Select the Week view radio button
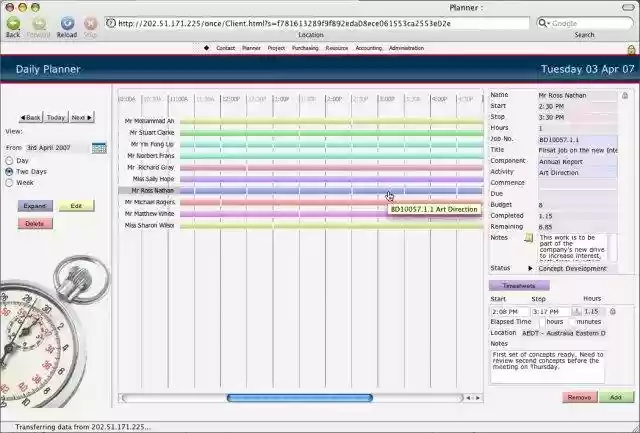640x433 pixels. coord(9,183)
